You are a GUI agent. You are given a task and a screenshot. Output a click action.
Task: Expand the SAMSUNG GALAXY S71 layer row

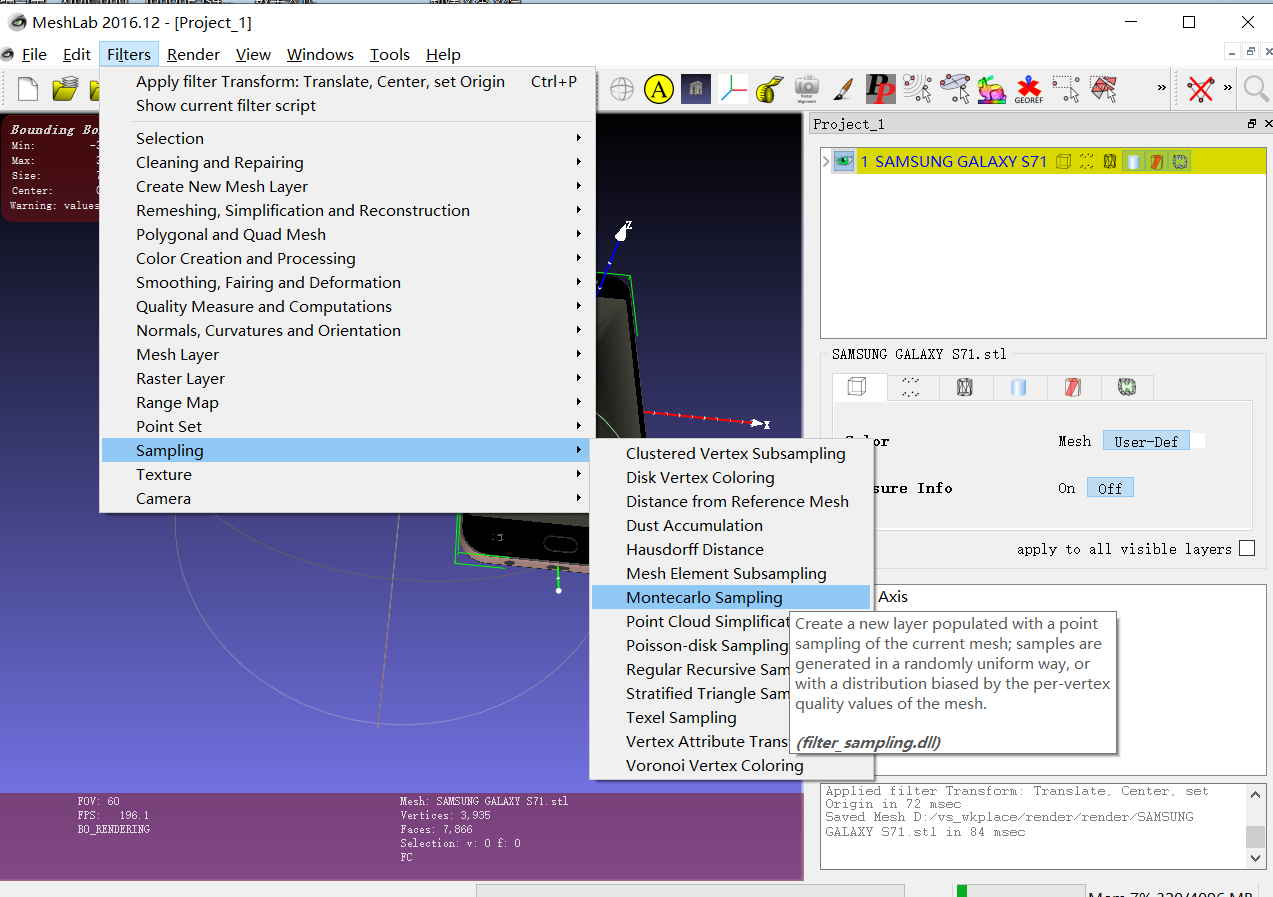tap(825, 161)
